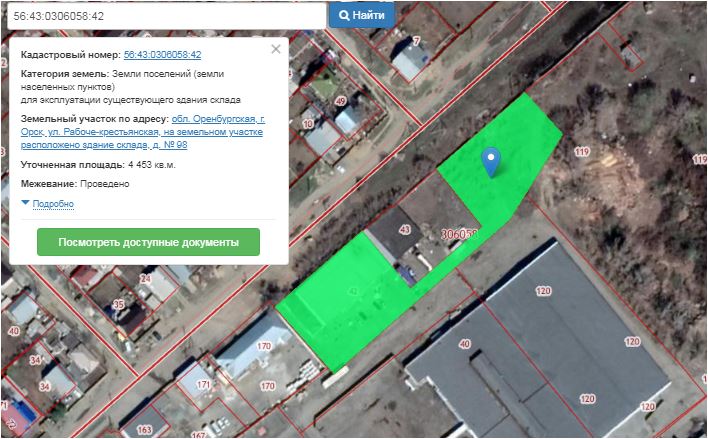Click cadastral quarter label 306058
708x439 pixels.
460,233
